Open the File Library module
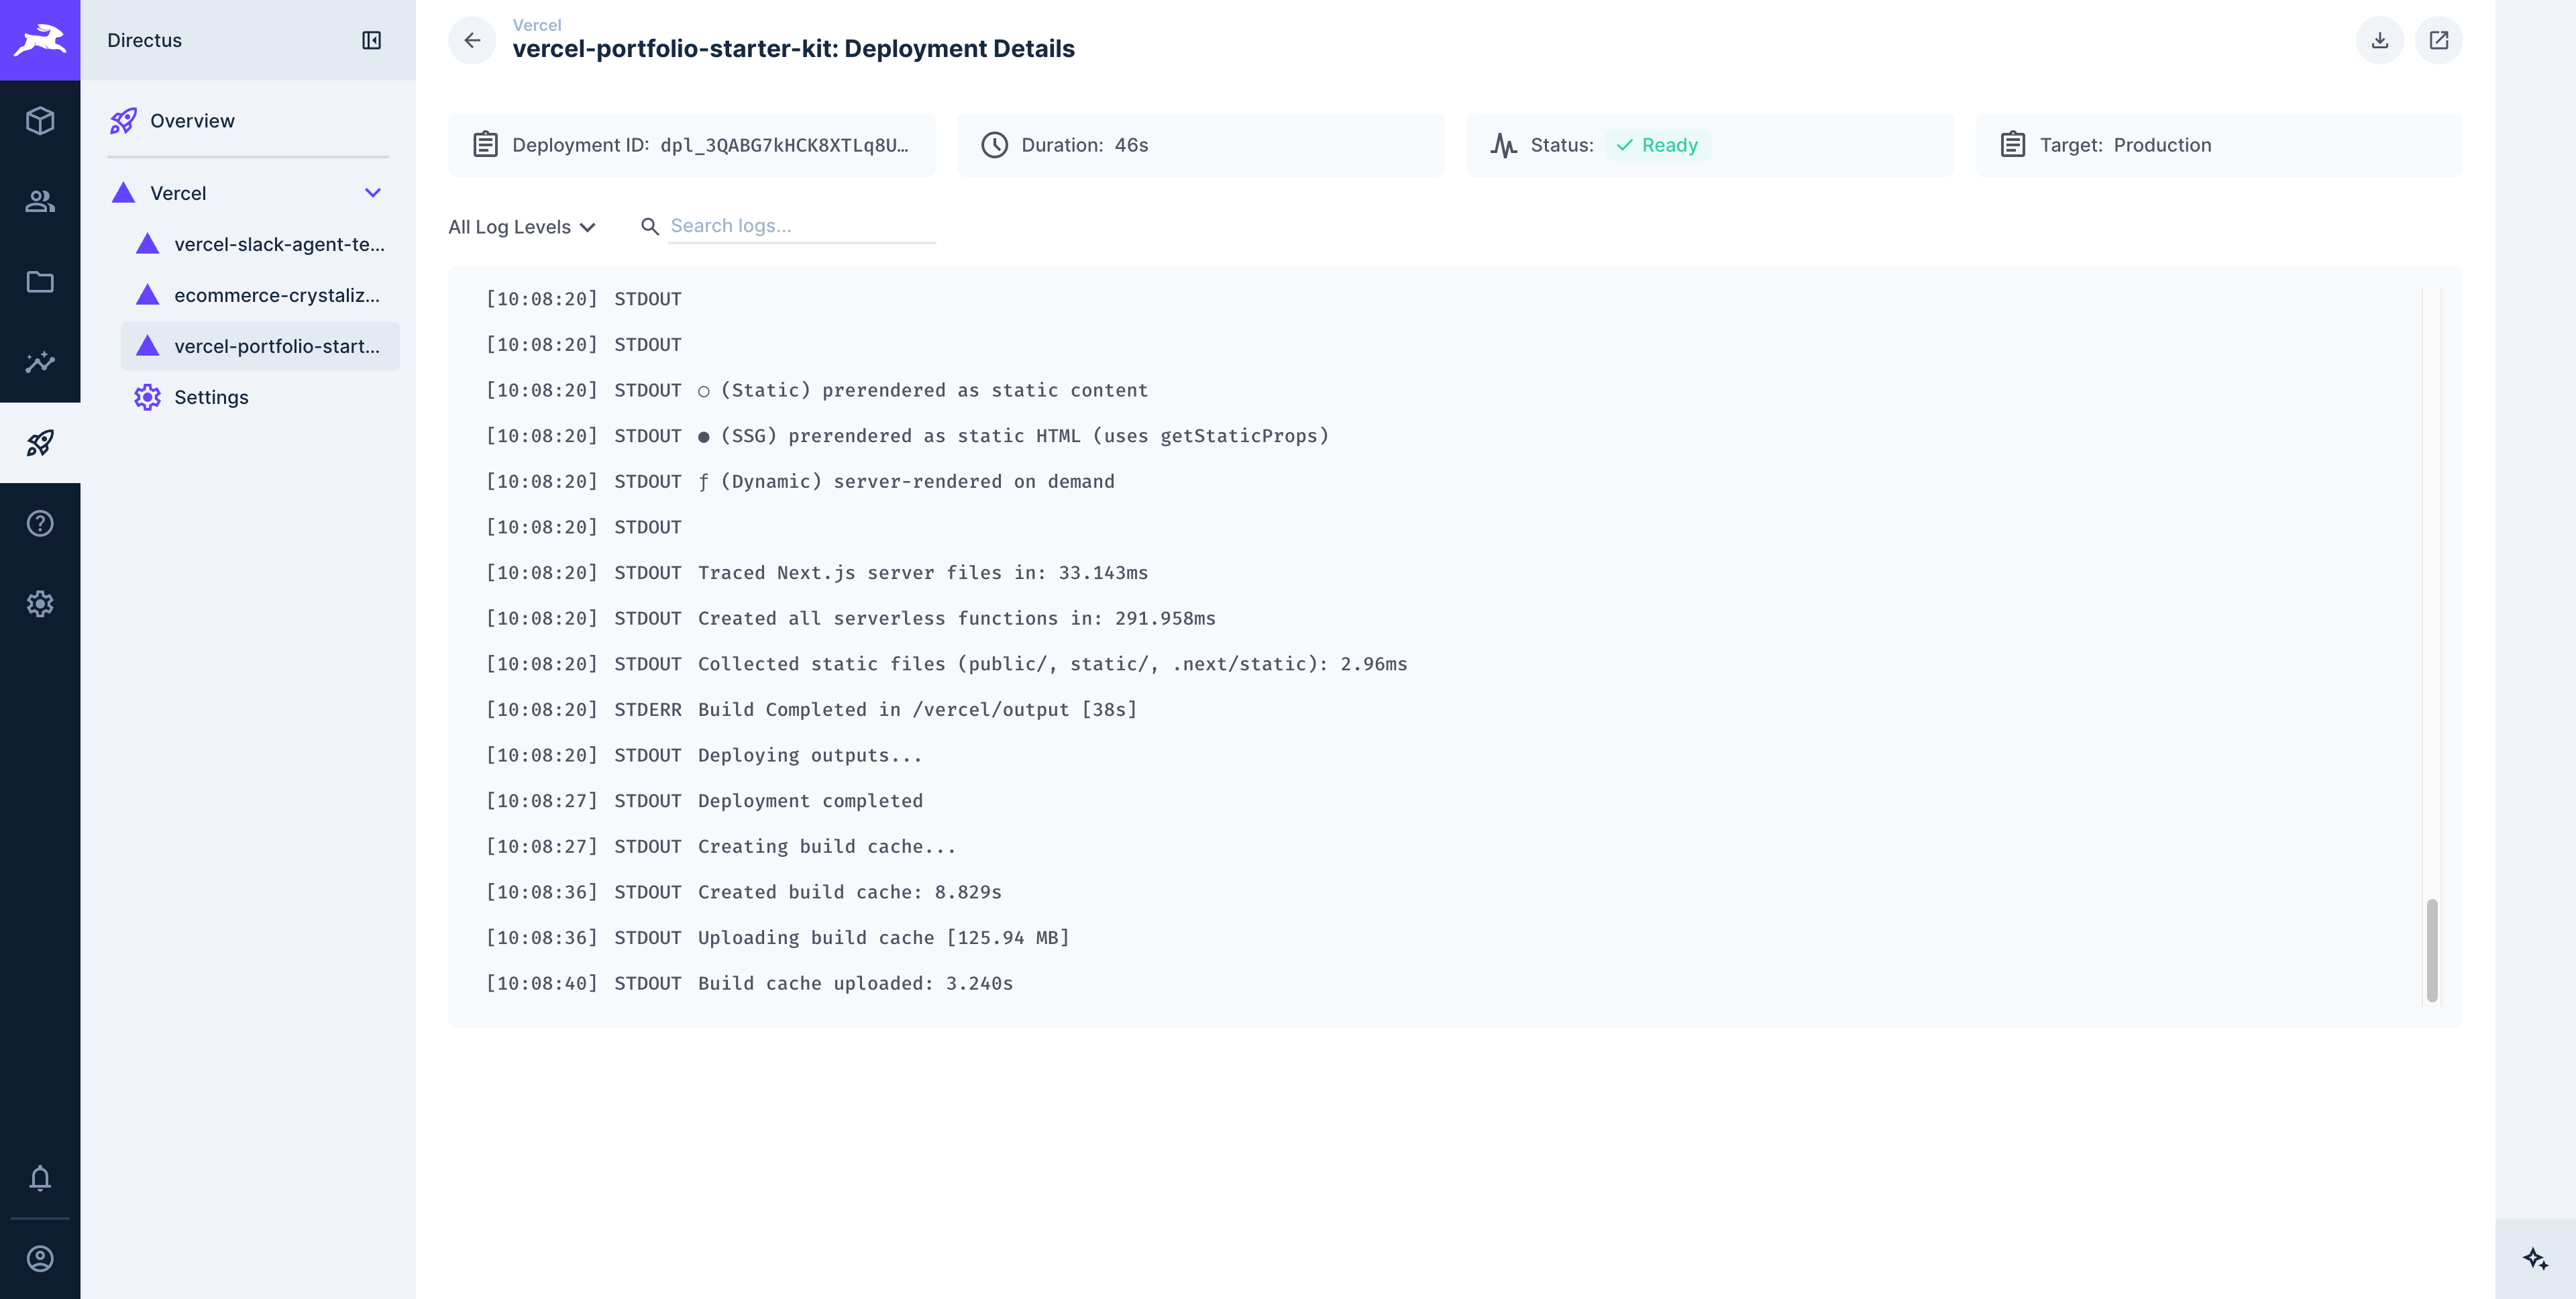Screen dimensions: 2576x1299 tap(40, 282)
